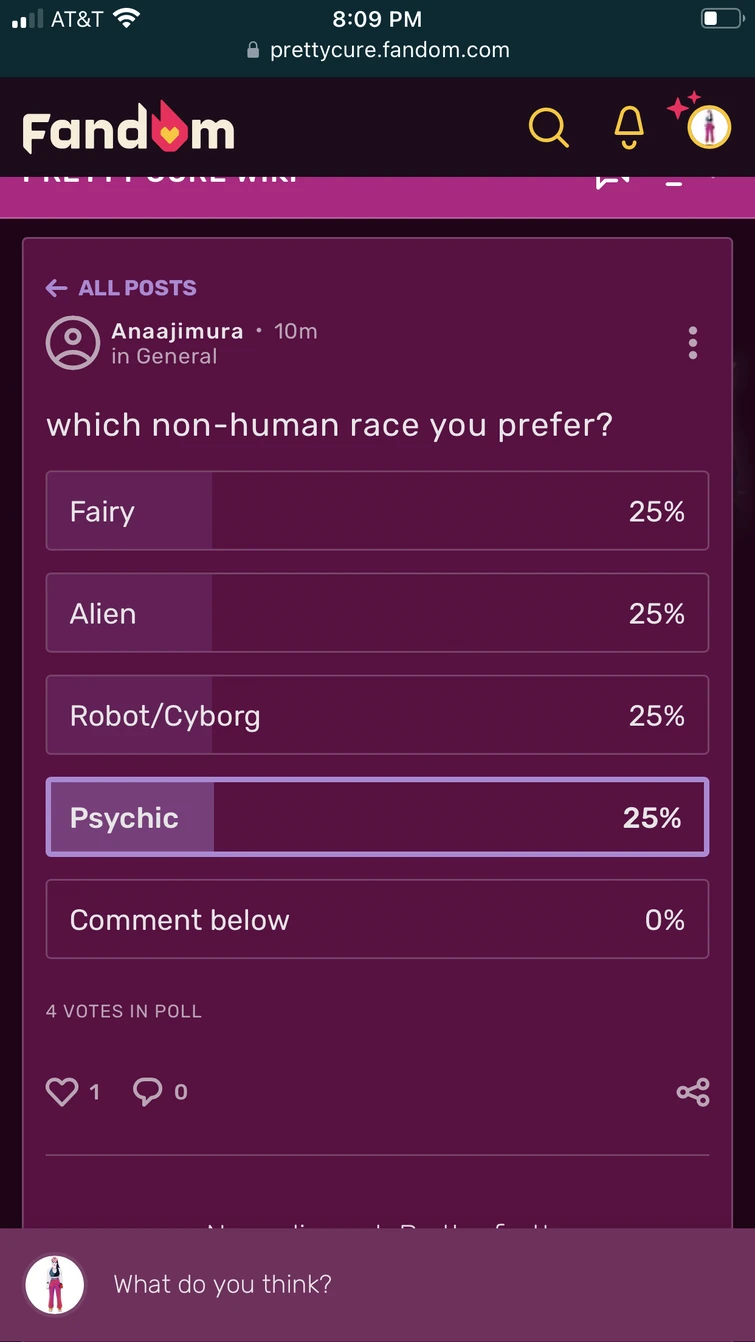Image resolution: width=755 pixels, height=1342 pixels.
Task: Open Anaajimura's profile
Action: [x=178, y=331]
